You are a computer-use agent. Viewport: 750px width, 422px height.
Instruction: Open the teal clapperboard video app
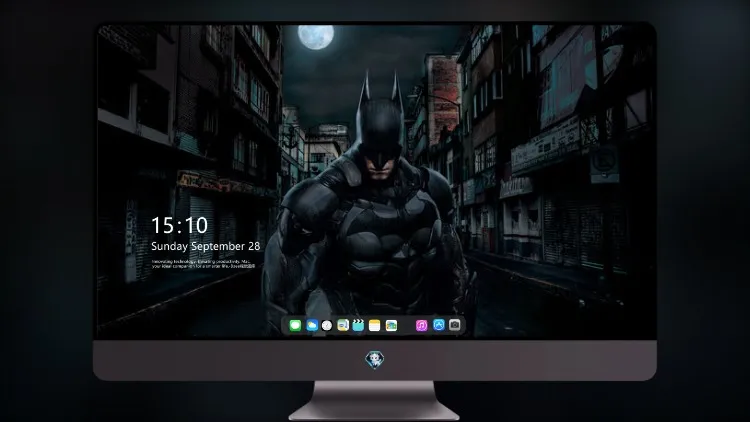tap(358, 325)
